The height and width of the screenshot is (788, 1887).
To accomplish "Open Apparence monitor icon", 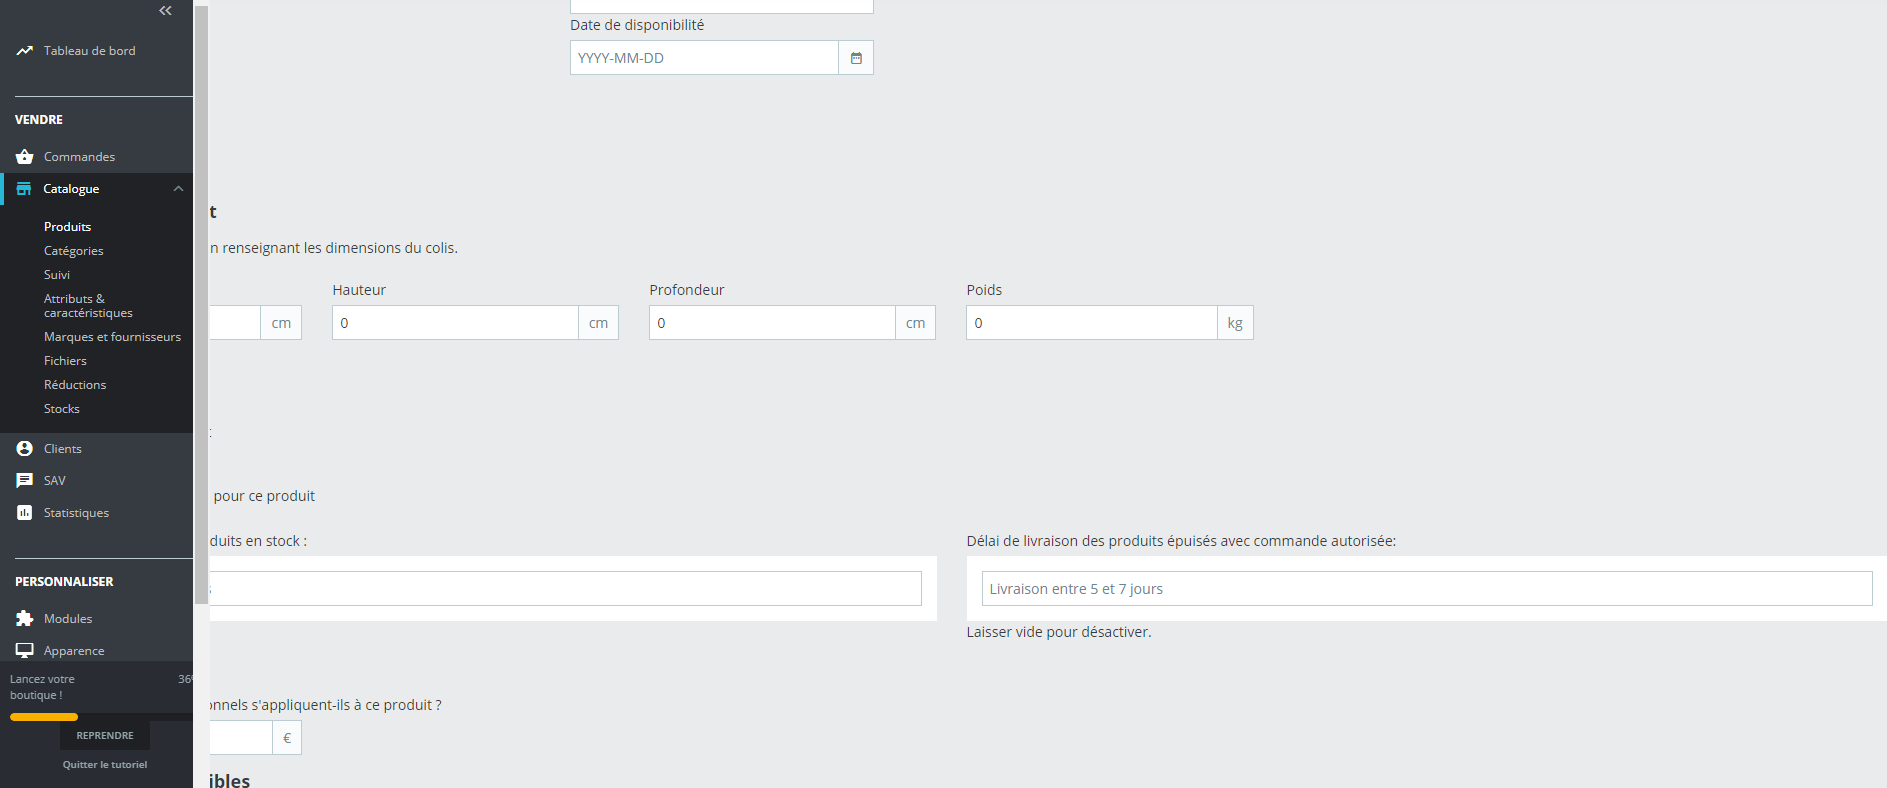I will click(25, 651).
